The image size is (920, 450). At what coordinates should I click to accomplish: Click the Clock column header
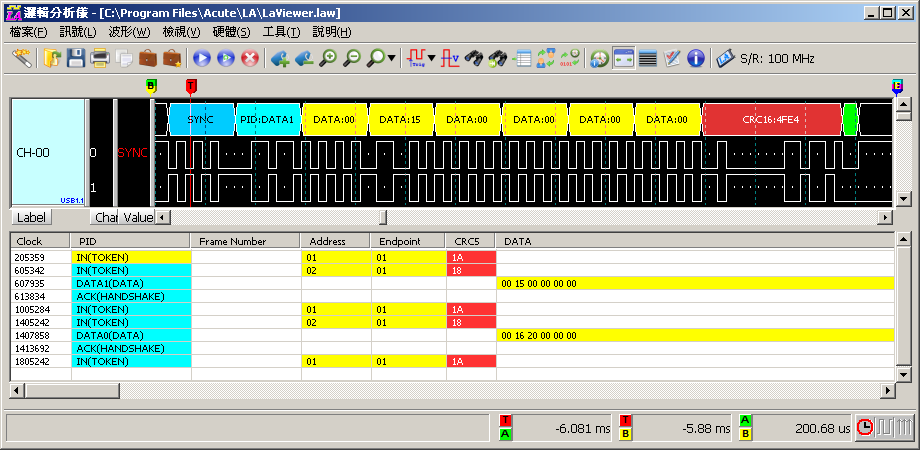[x=40, y=241]
